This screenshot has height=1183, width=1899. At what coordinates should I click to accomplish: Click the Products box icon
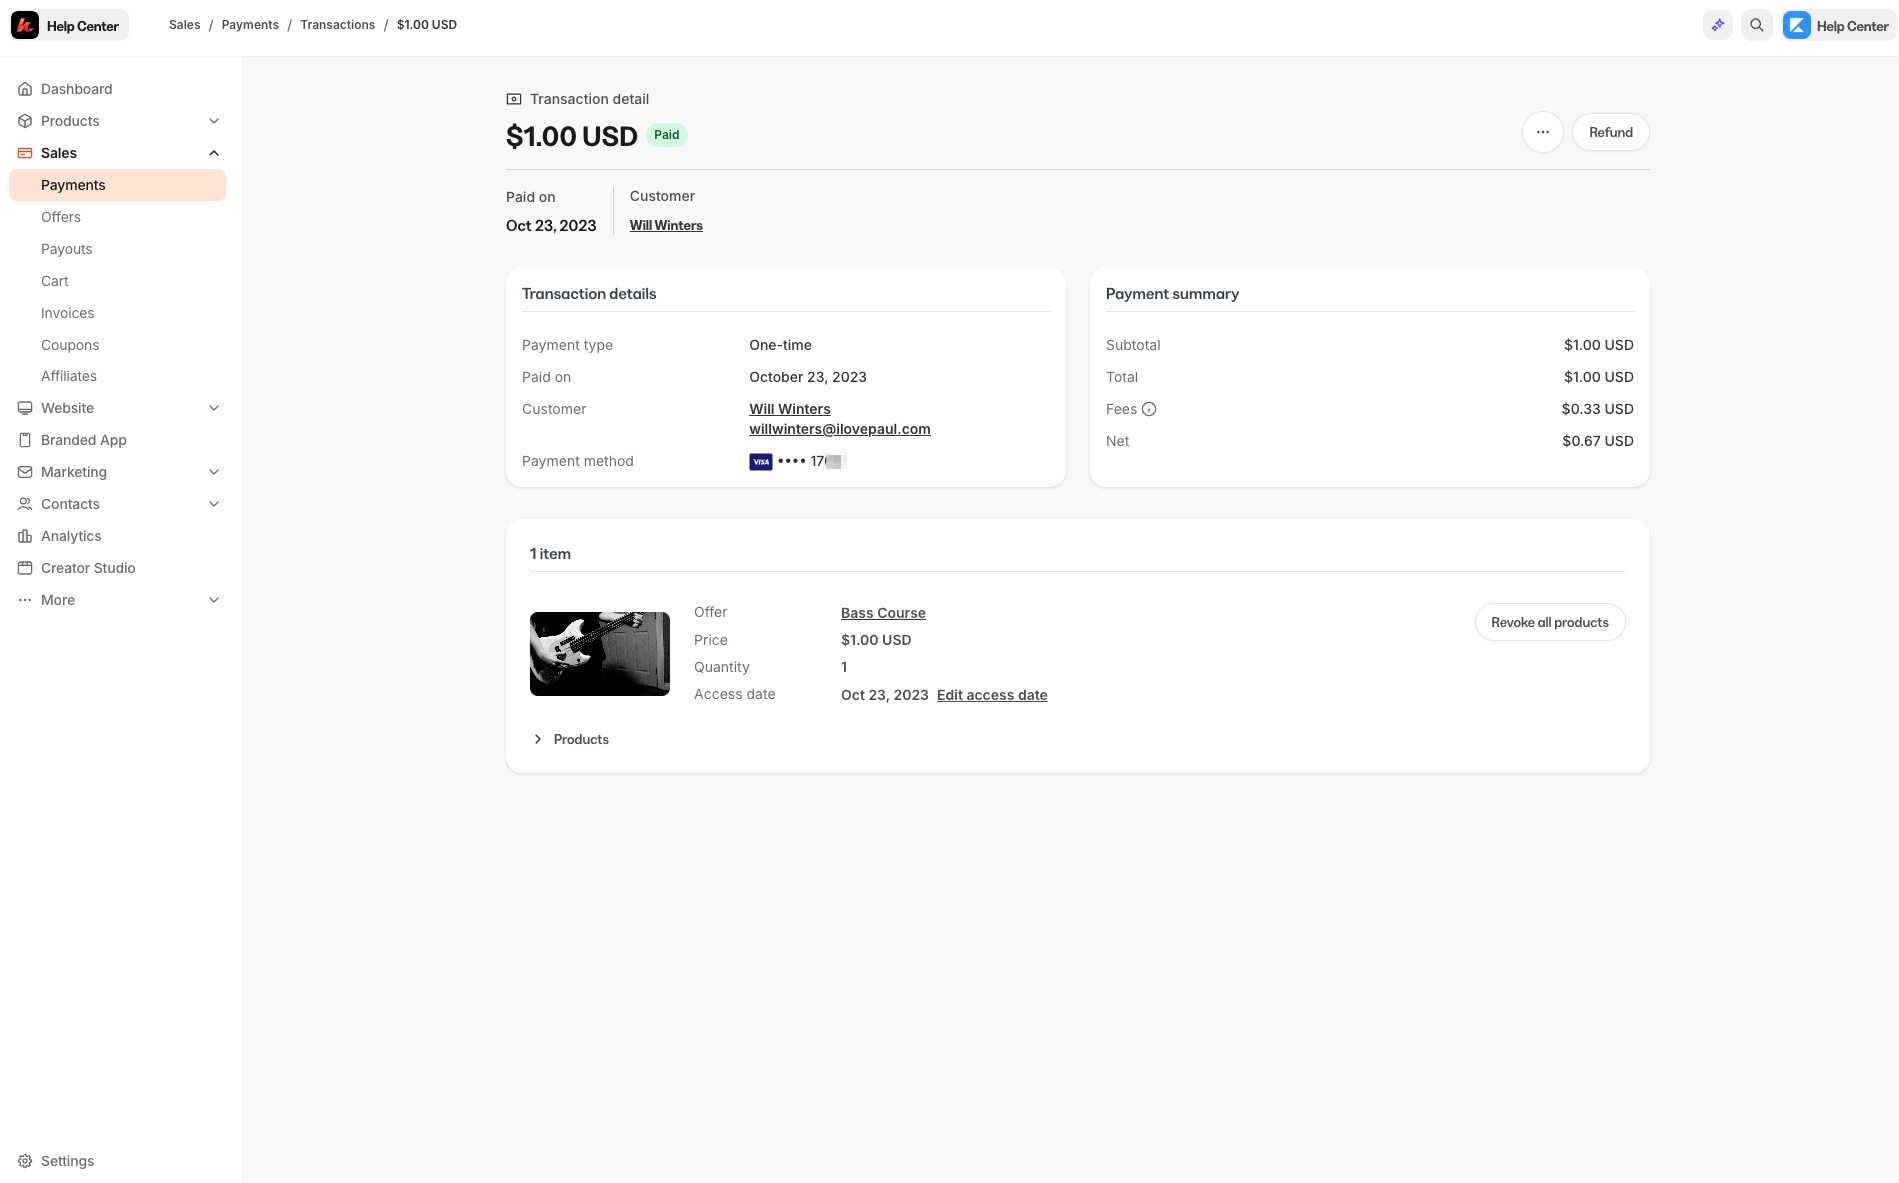(x=25, y=121)
